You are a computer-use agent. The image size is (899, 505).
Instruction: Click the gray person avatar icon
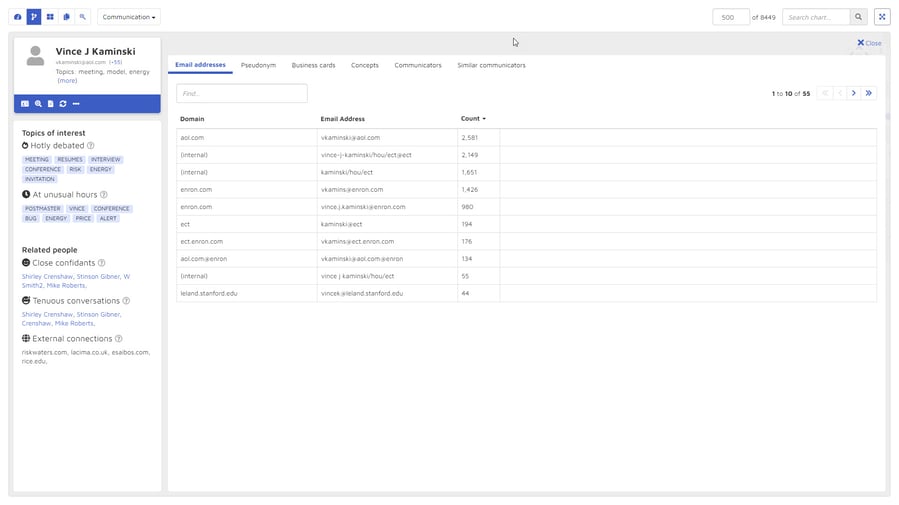pos(36,56)
